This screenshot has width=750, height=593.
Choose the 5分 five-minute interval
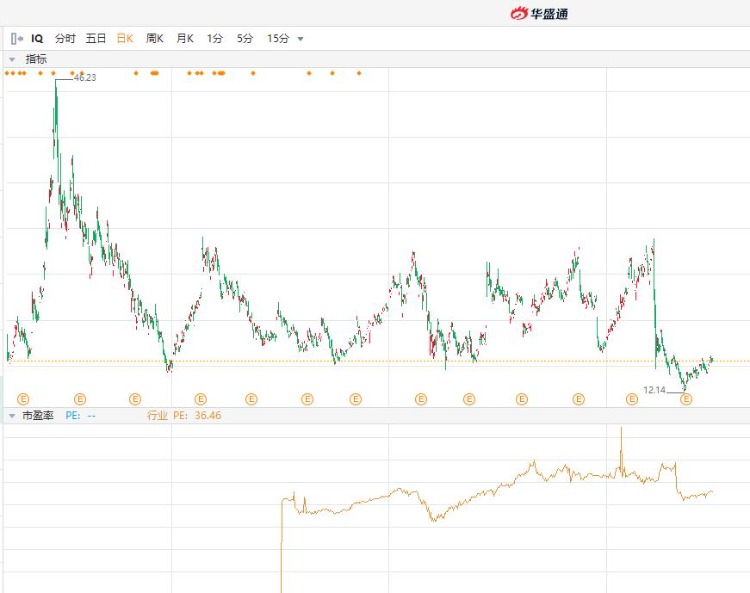tap(245, 38)
